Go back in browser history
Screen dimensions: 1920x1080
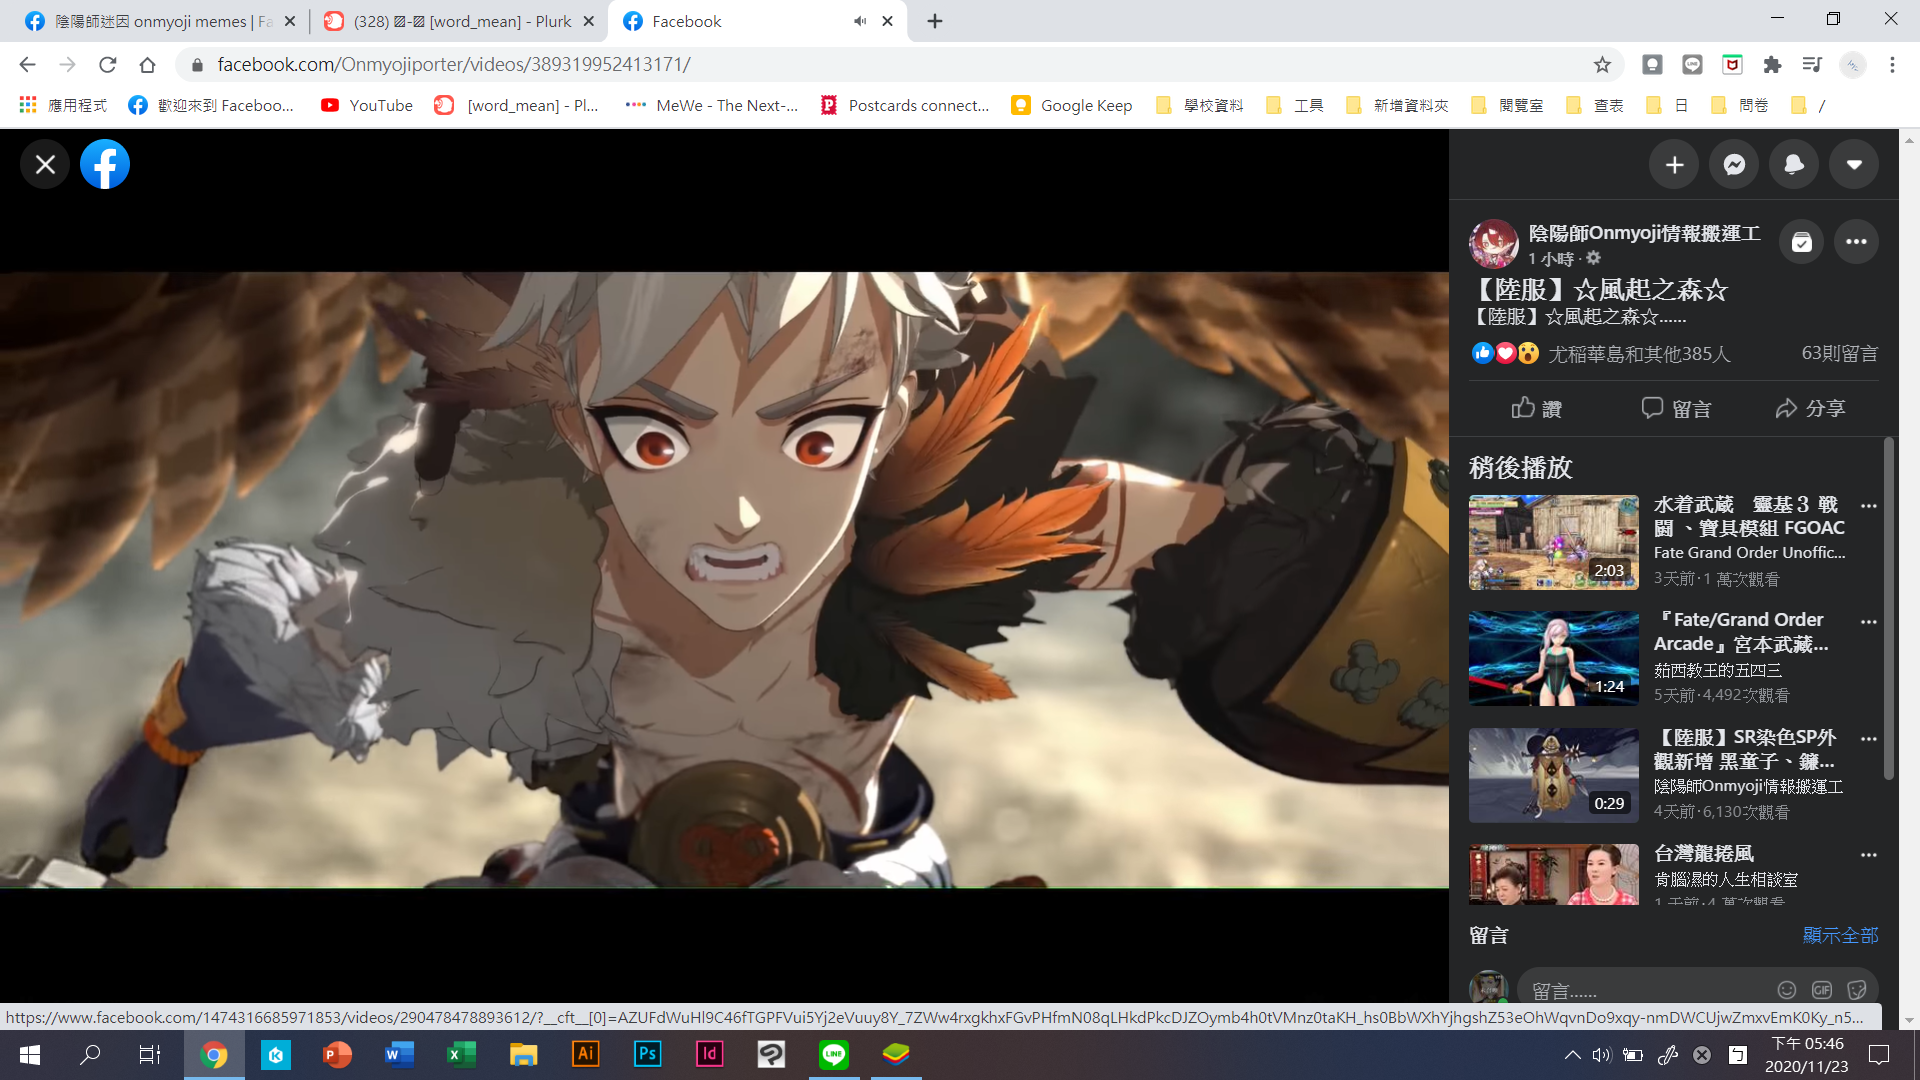27,65
